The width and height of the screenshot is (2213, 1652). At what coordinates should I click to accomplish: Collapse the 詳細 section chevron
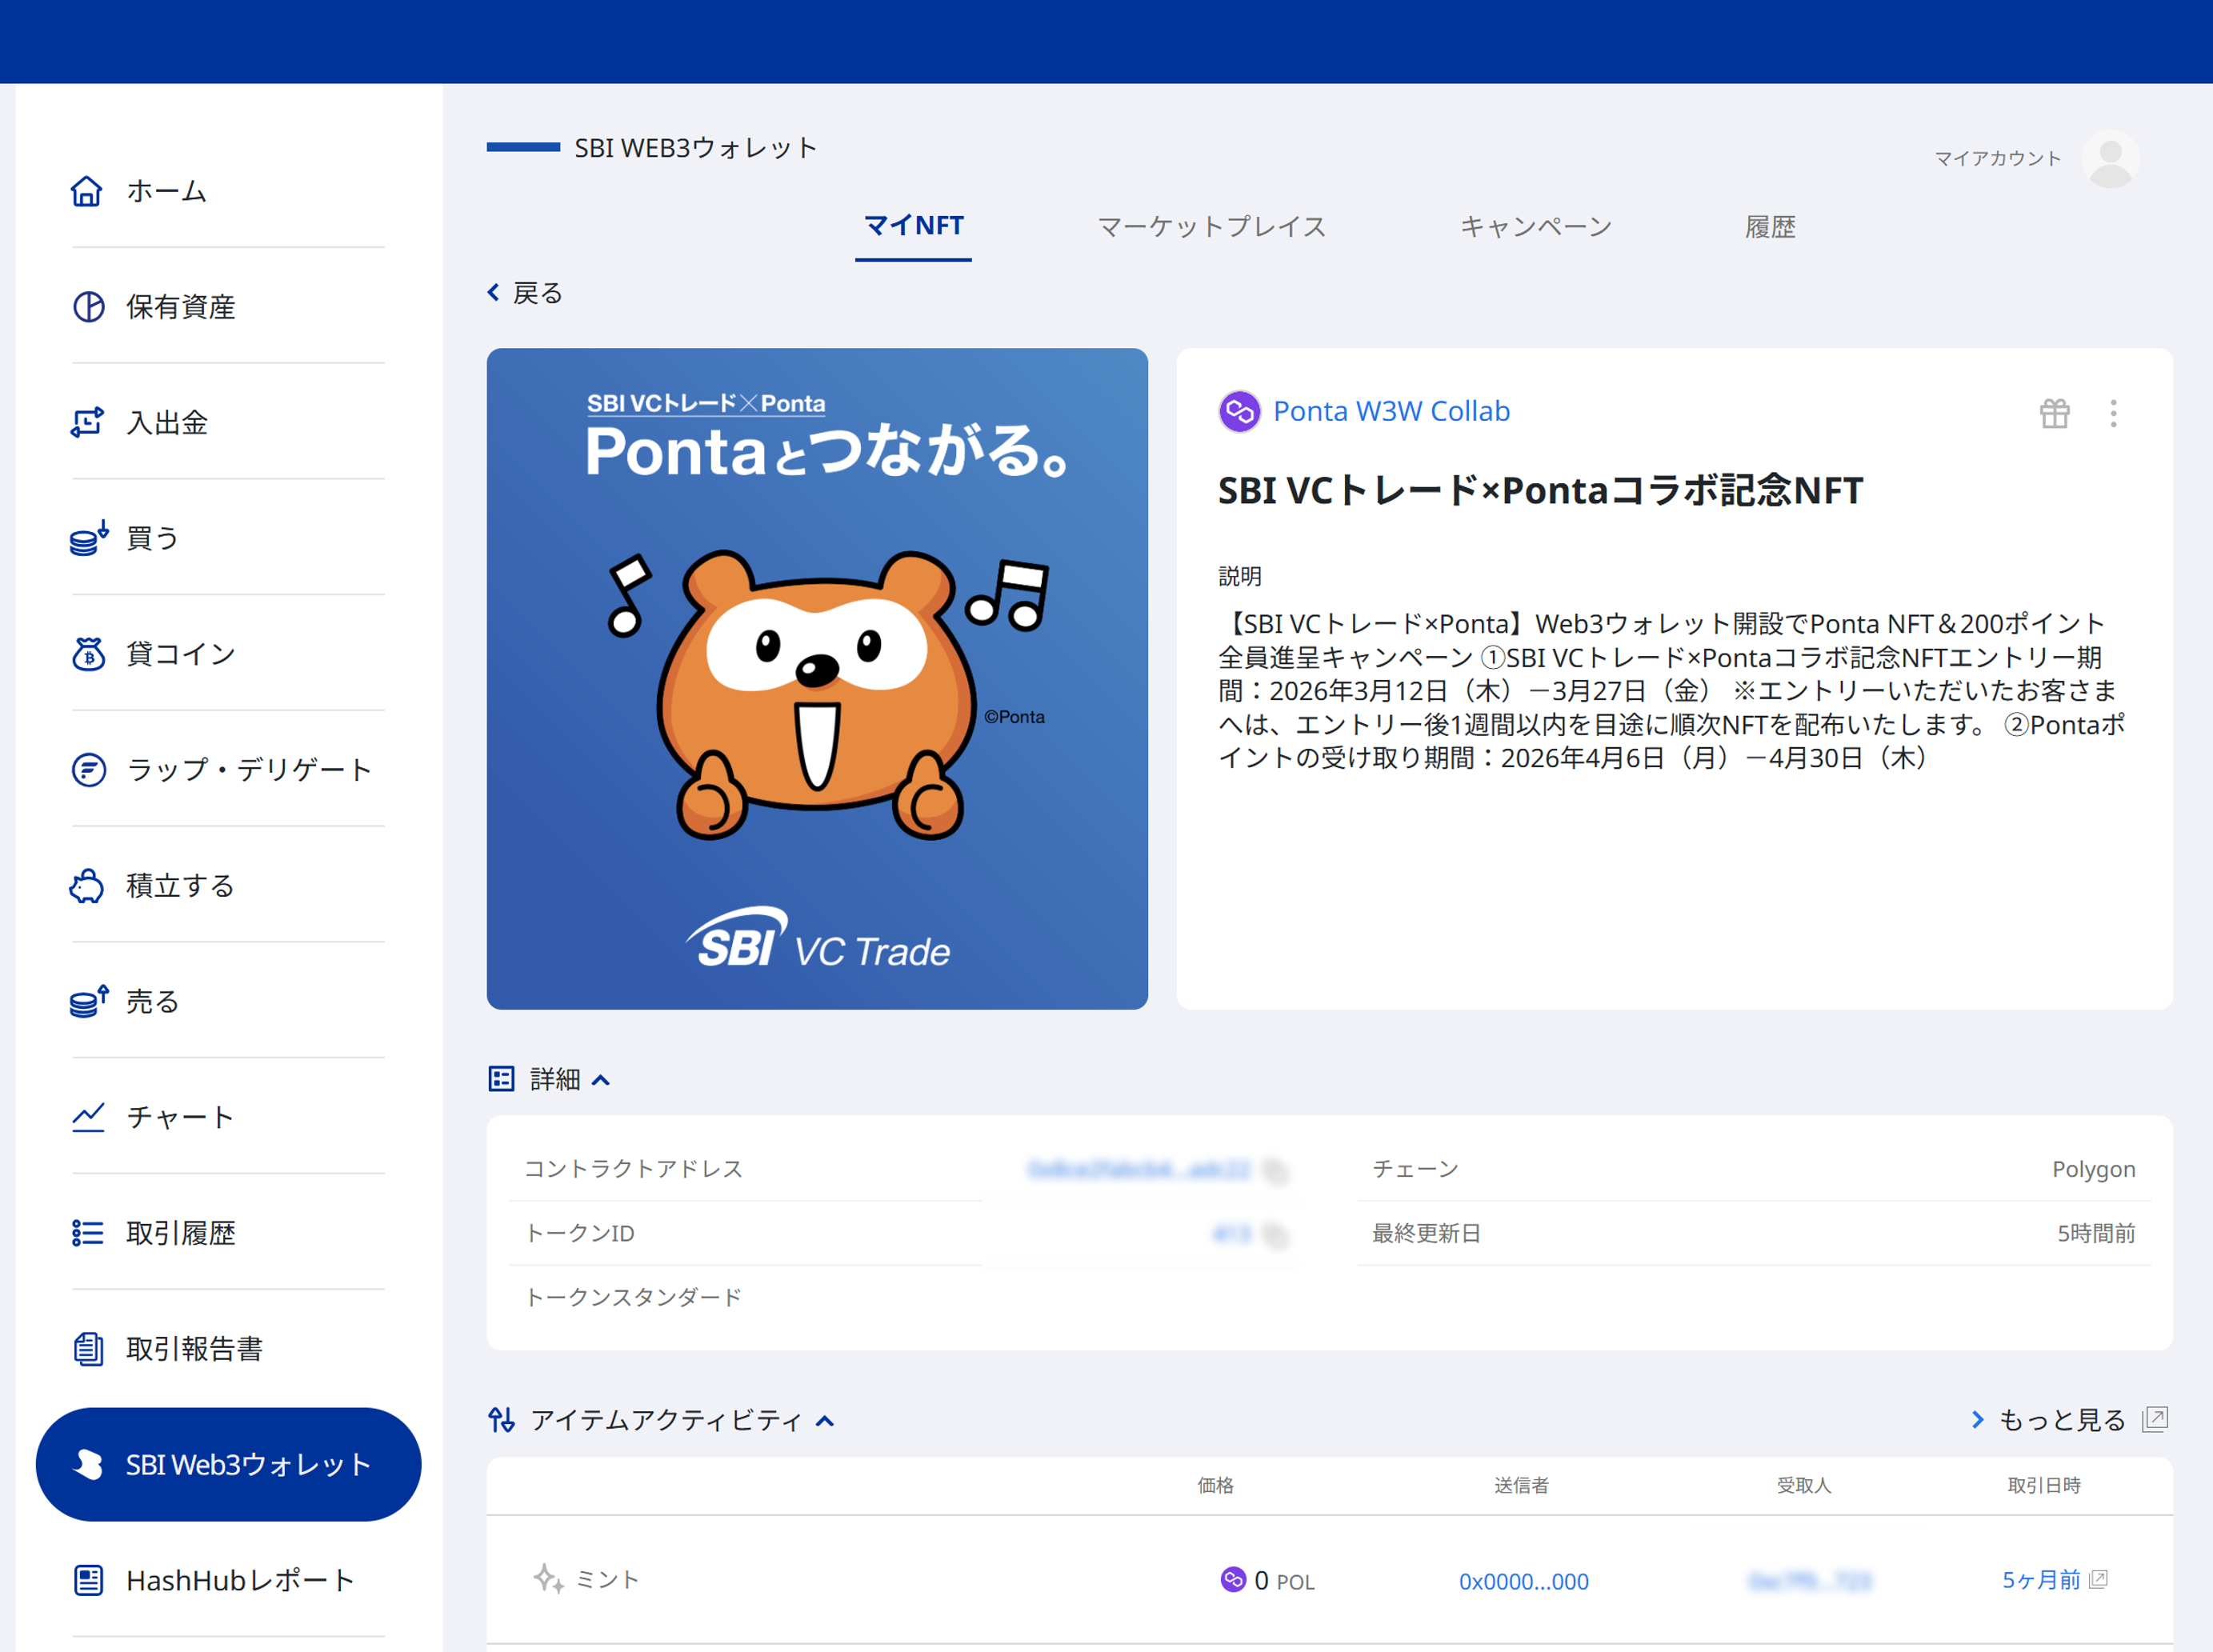[x=601, y=1080]
